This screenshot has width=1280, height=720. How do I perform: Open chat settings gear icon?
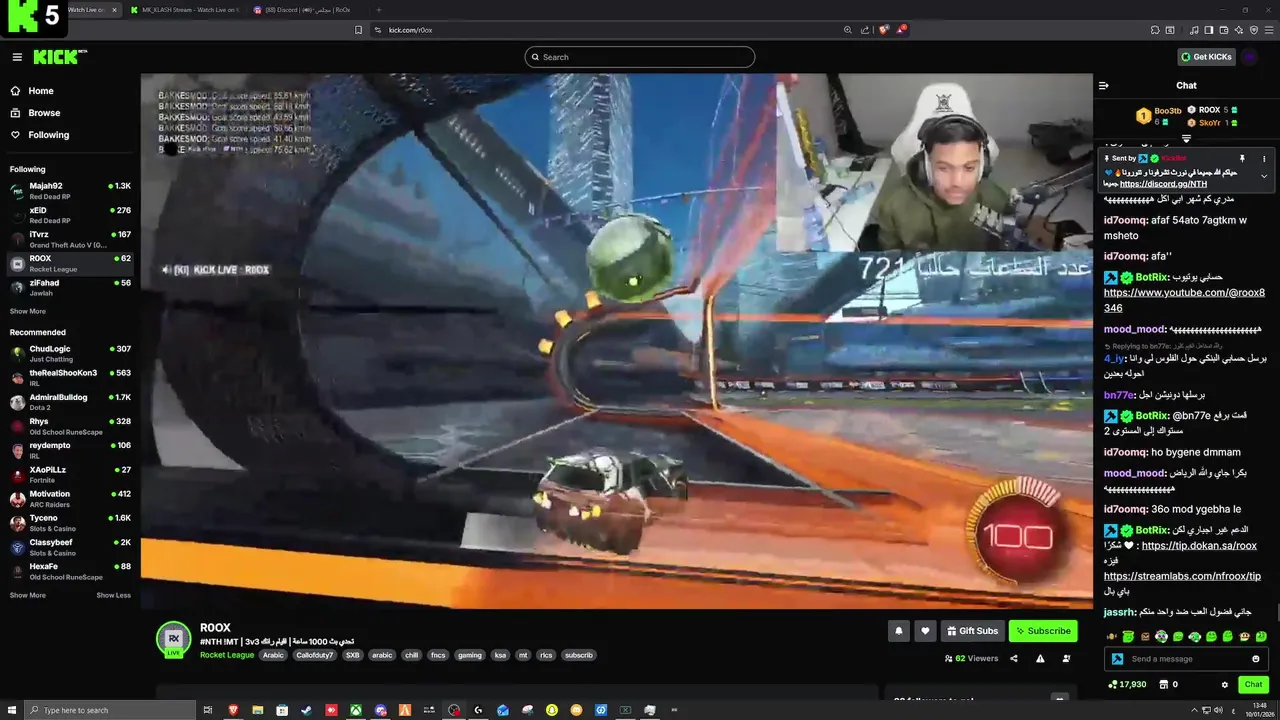tap(1225, 684)
